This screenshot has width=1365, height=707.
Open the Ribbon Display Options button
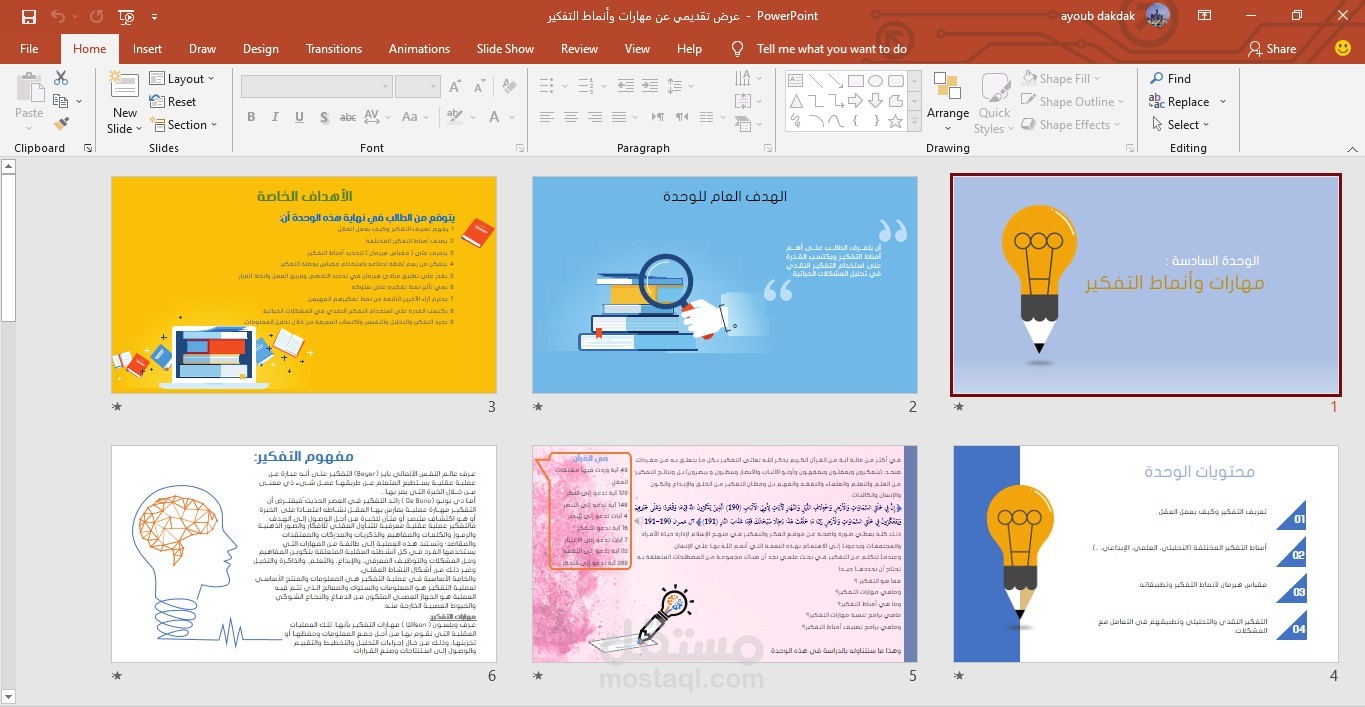1204,16
